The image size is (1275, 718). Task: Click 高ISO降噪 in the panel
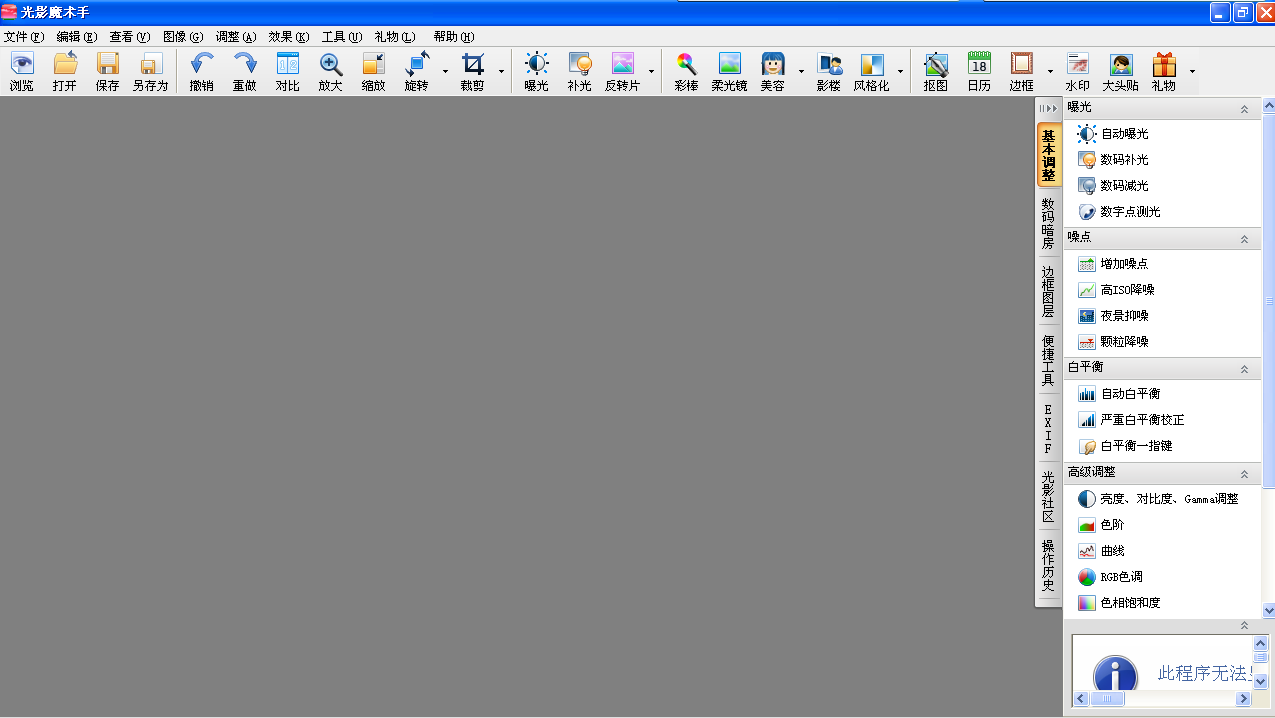click(x=1116, y=290)
